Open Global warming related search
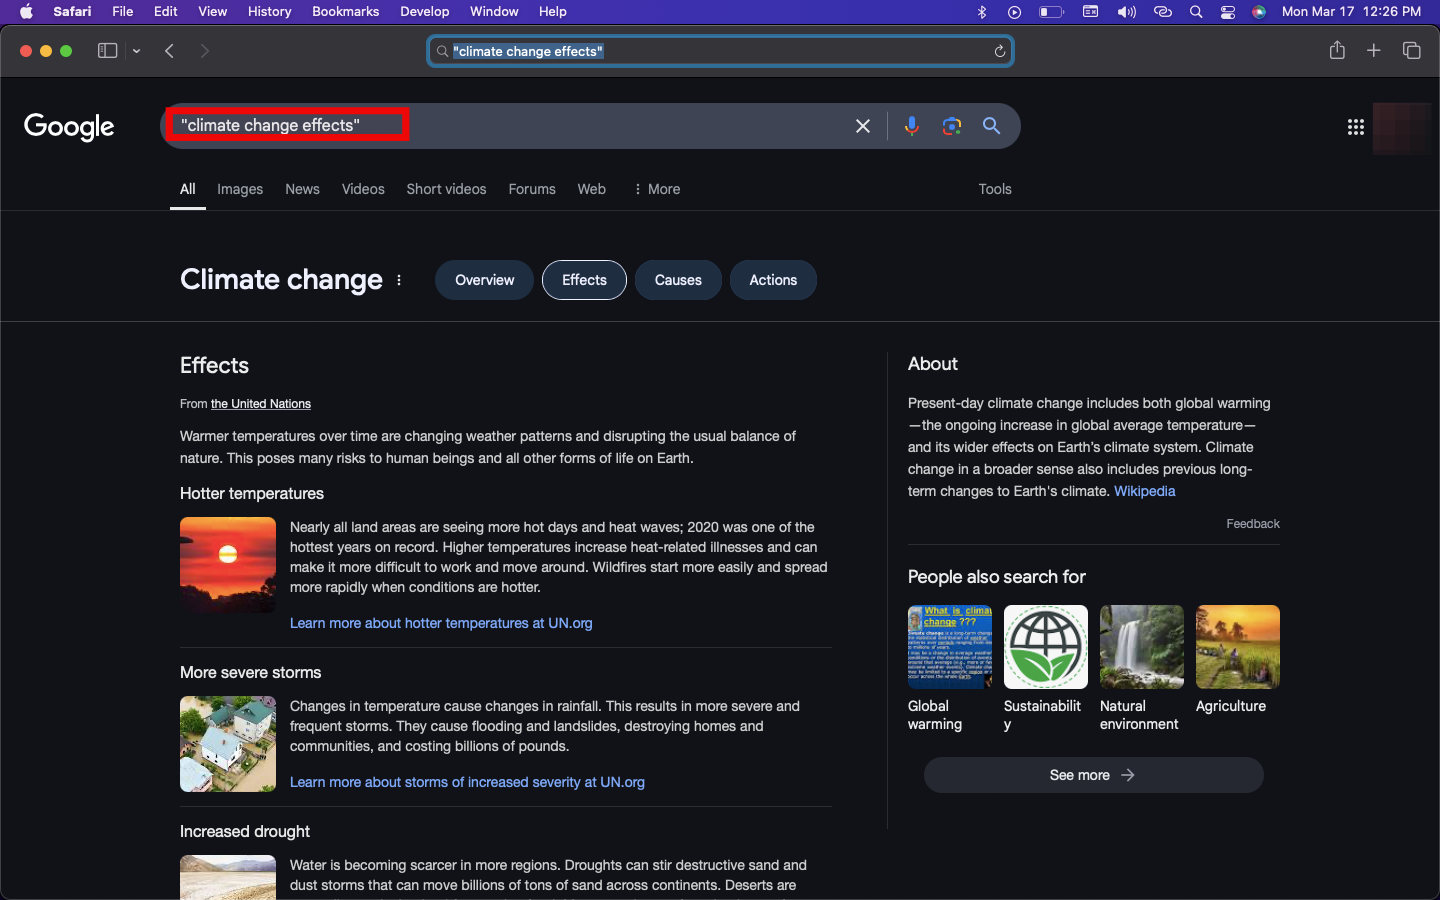Viewport: 1440px width, 900px height. coord(949,669)
